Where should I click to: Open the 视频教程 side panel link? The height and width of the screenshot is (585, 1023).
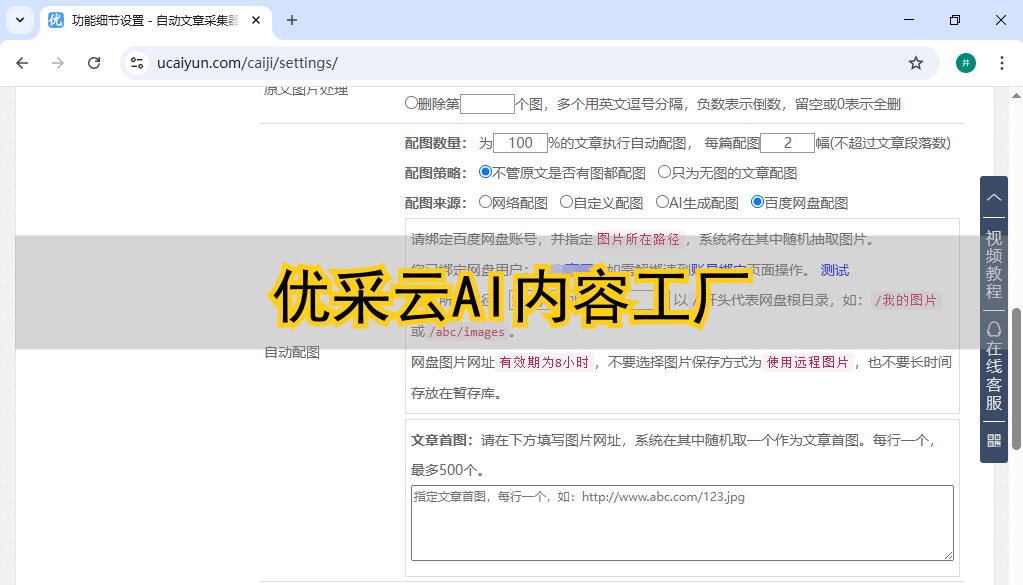click(x=993, y=265)
